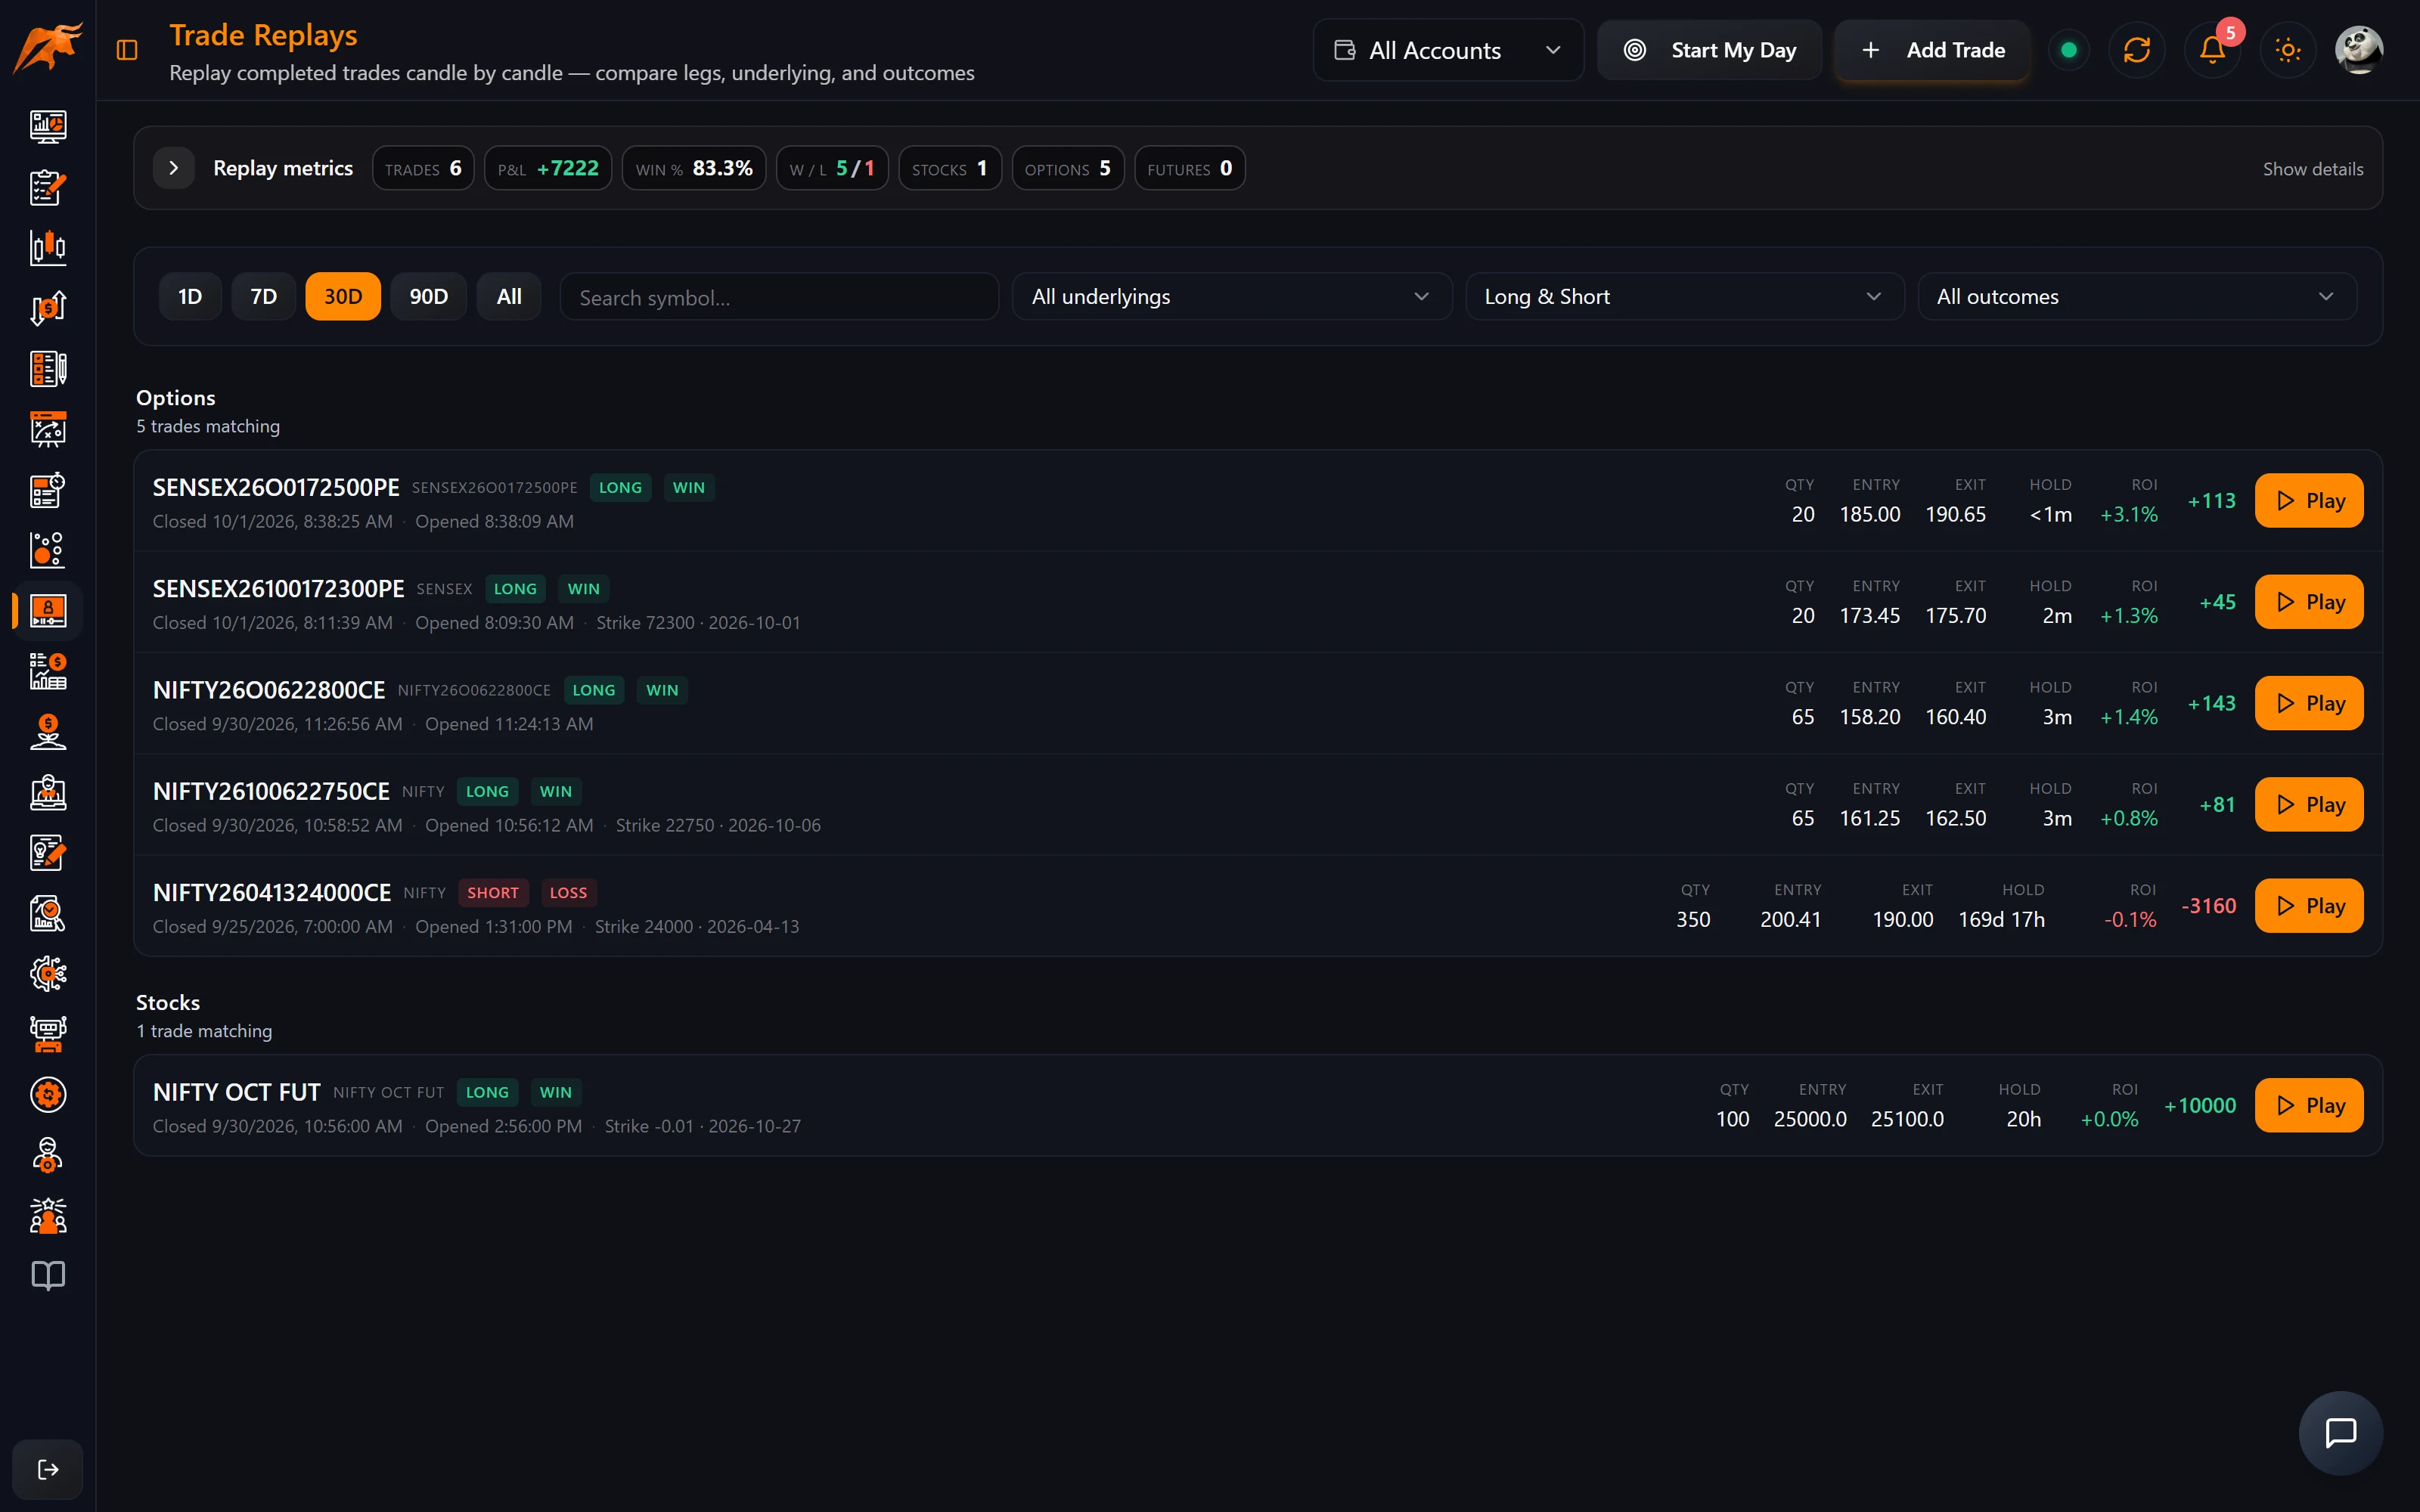Open the document magnifier analysis sidebar icon
Image resolution: width=2420 pixels, height=1512 pixels.
click(48, 913)
